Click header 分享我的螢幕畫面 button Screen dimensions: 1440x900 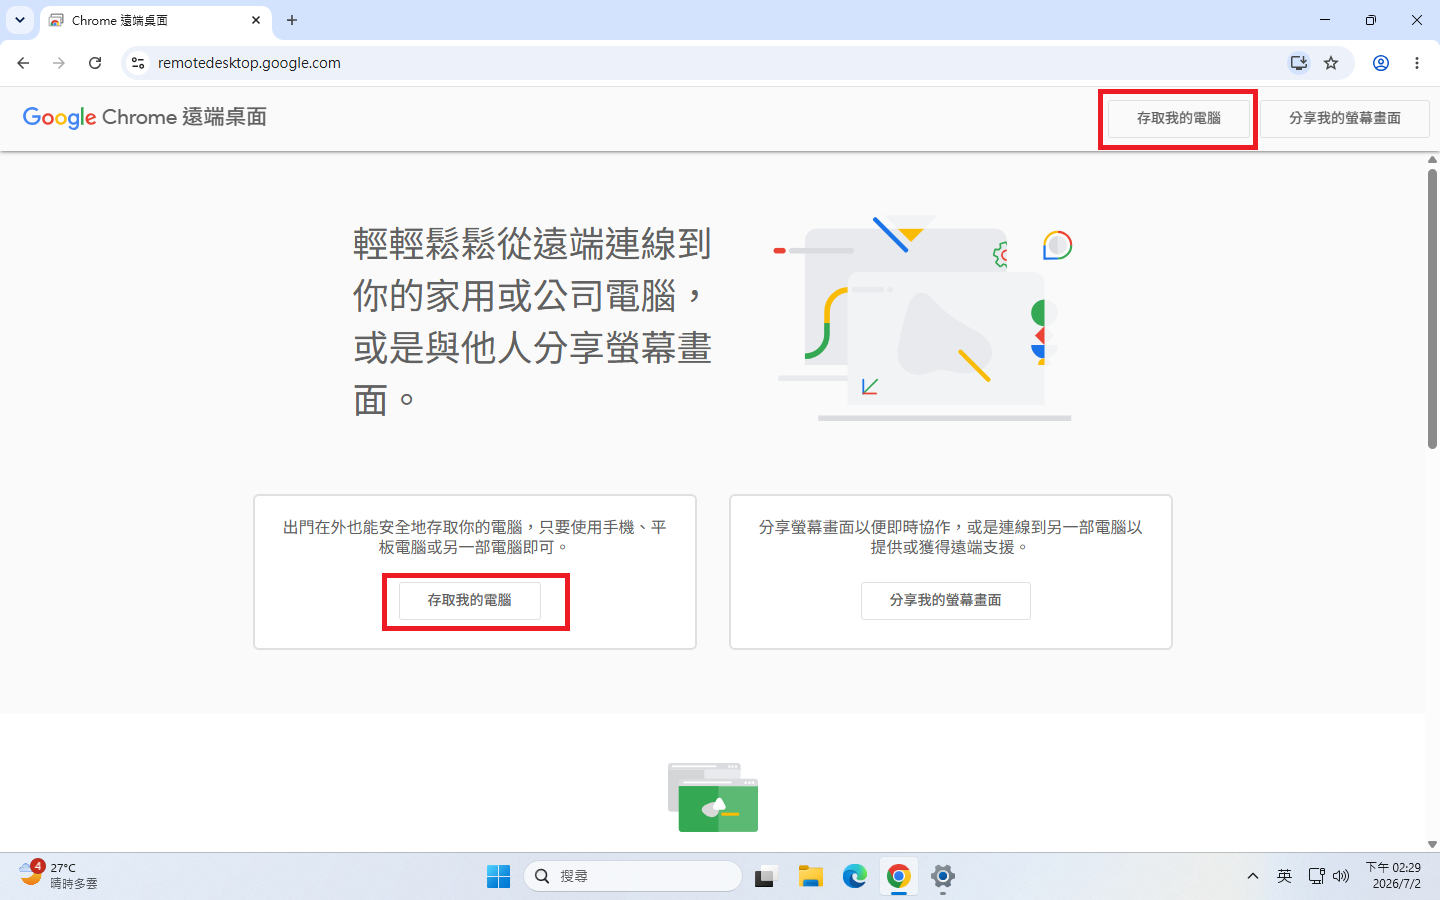(x=1345, y=118)
